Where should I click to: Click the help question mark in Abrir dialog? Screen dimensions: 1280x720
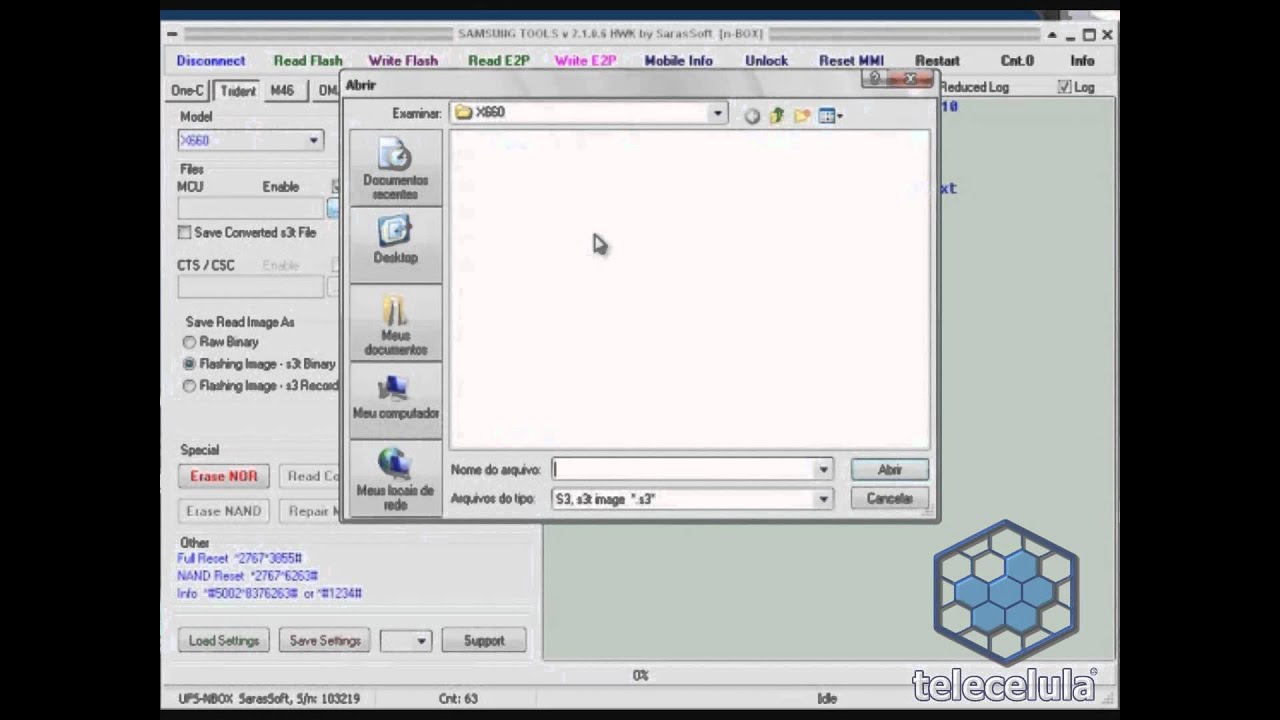click(875, 78)
